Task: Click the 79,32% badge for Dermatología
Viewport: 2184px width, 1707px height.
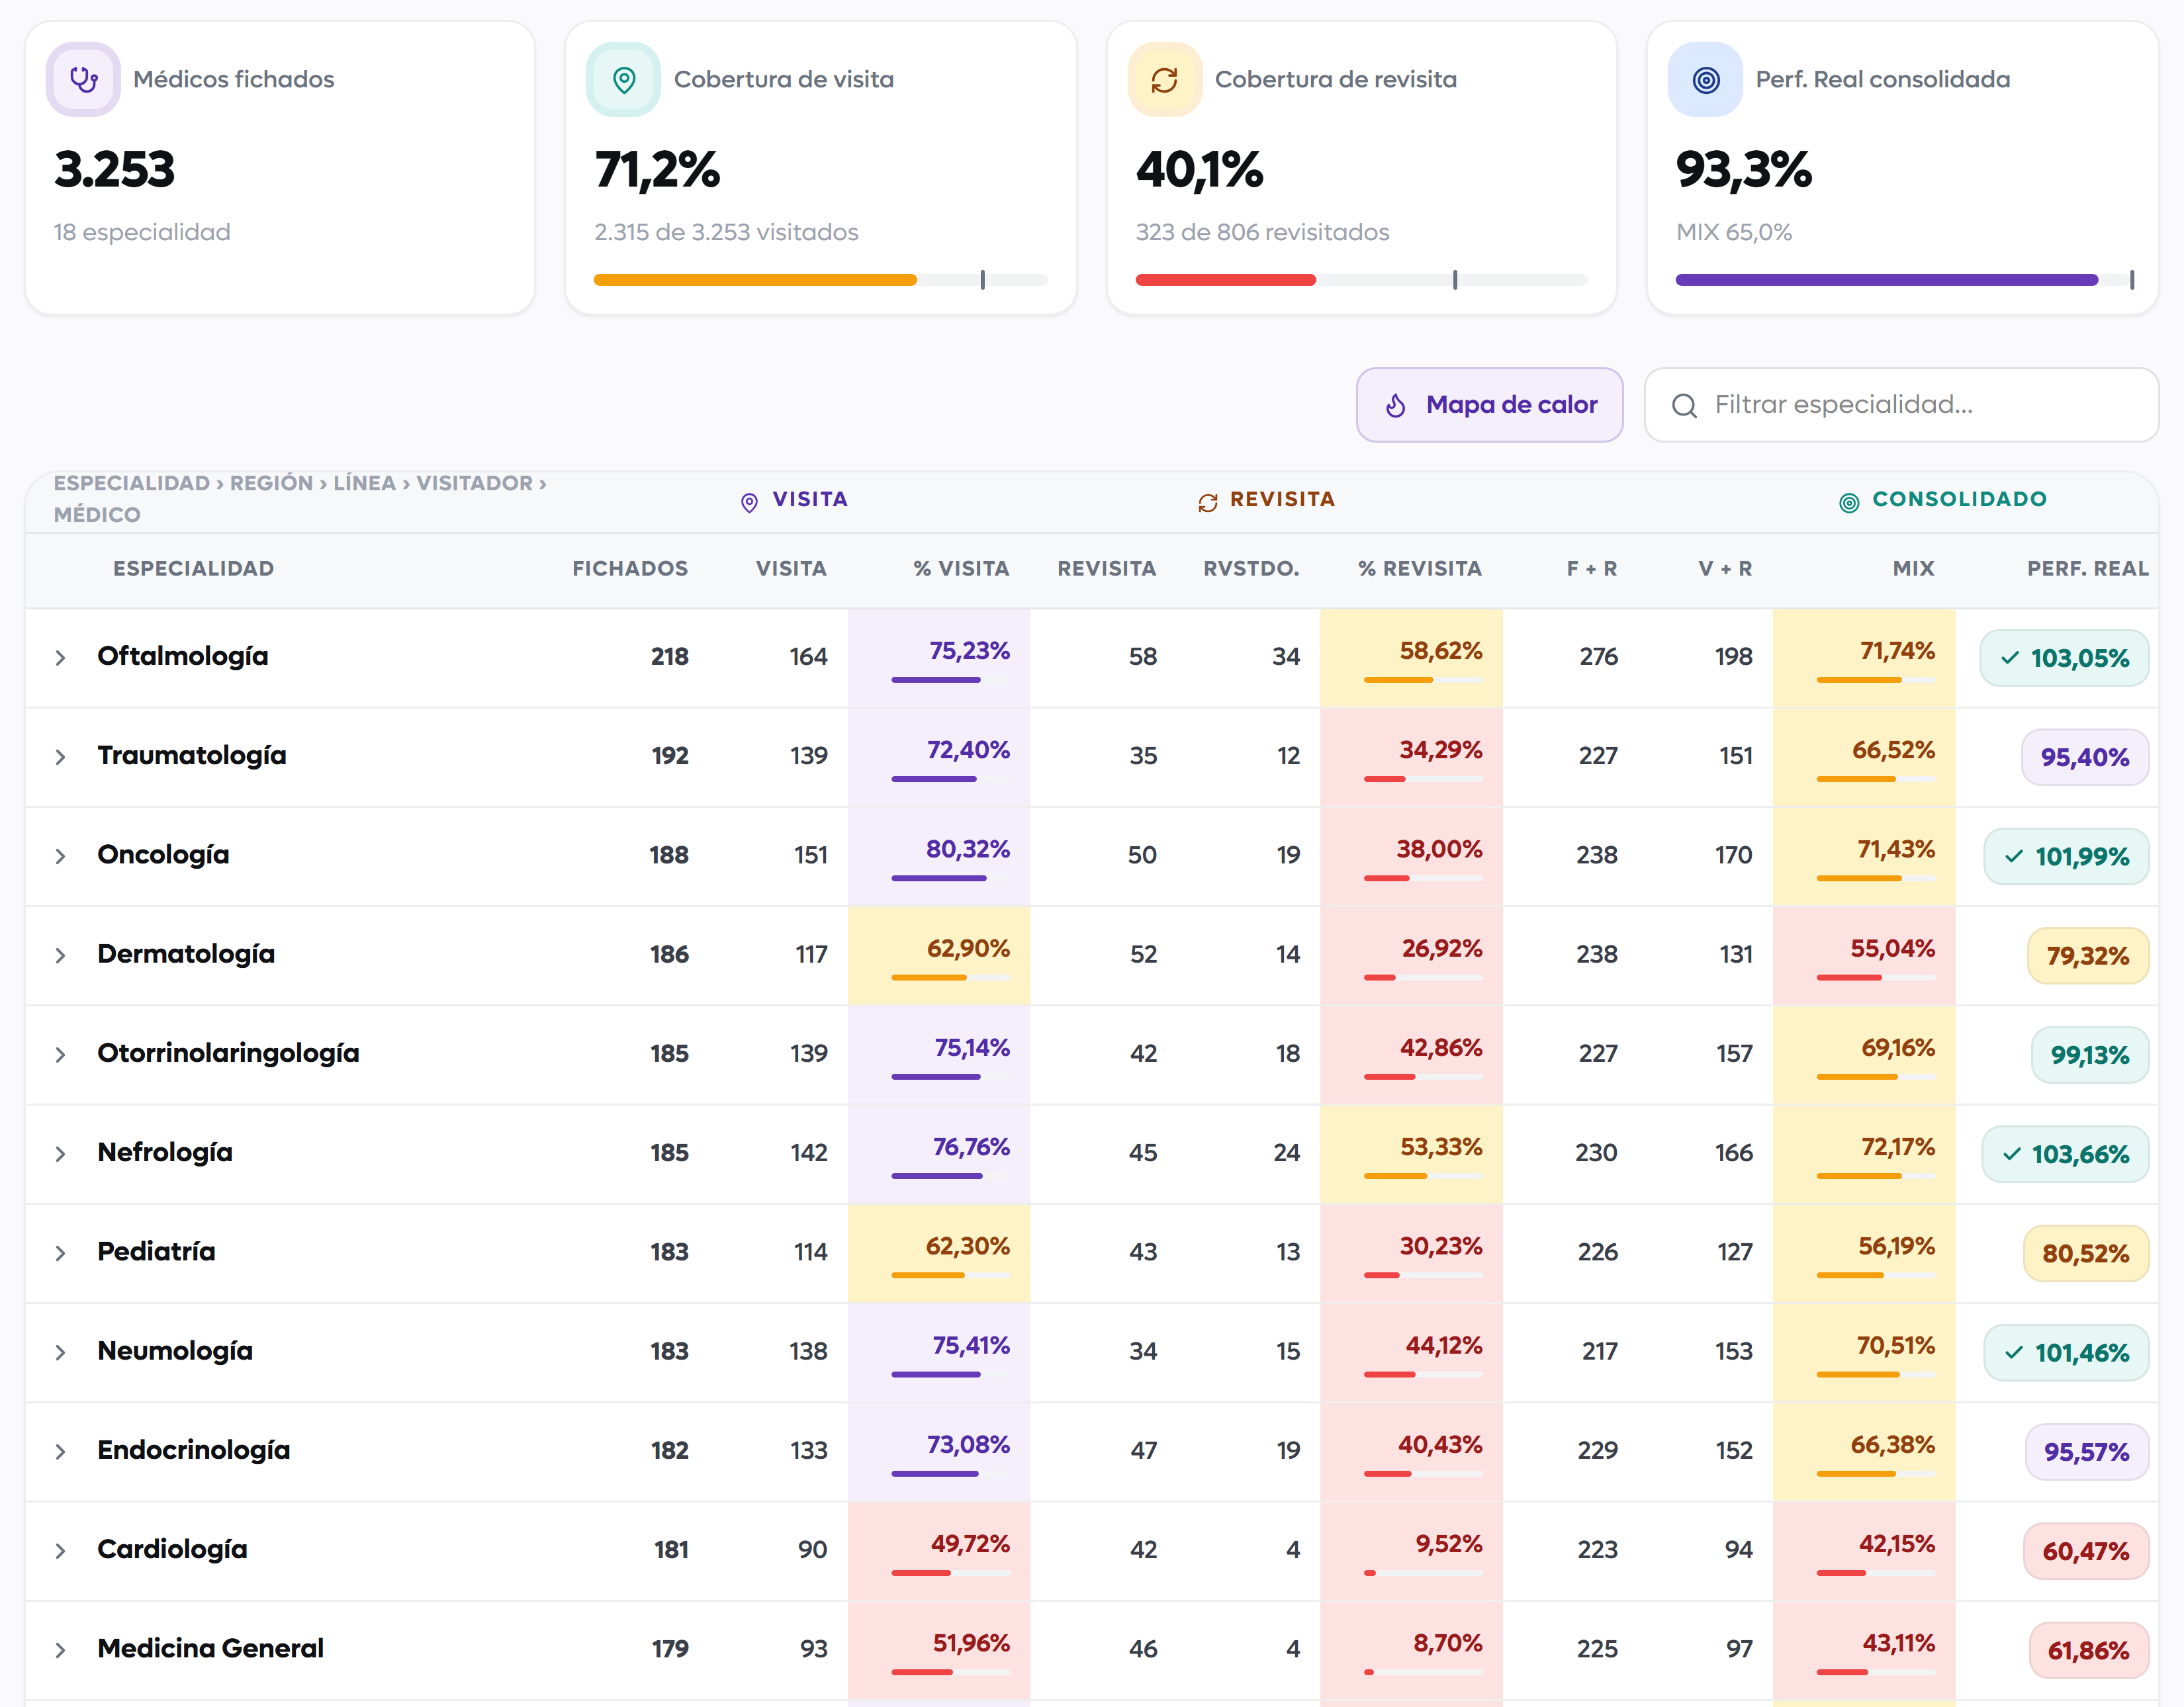Action: tap(2088, 956)
